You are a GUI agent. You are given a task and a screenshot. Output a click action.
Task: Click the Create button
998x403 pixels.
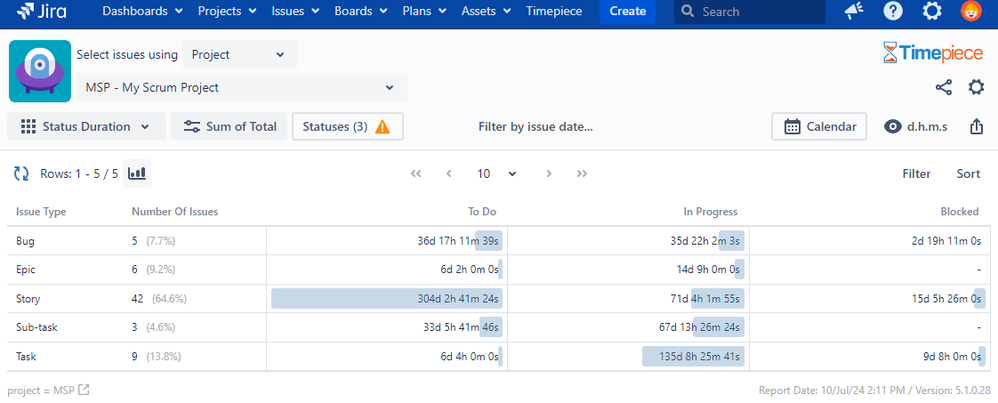[628, 11]
